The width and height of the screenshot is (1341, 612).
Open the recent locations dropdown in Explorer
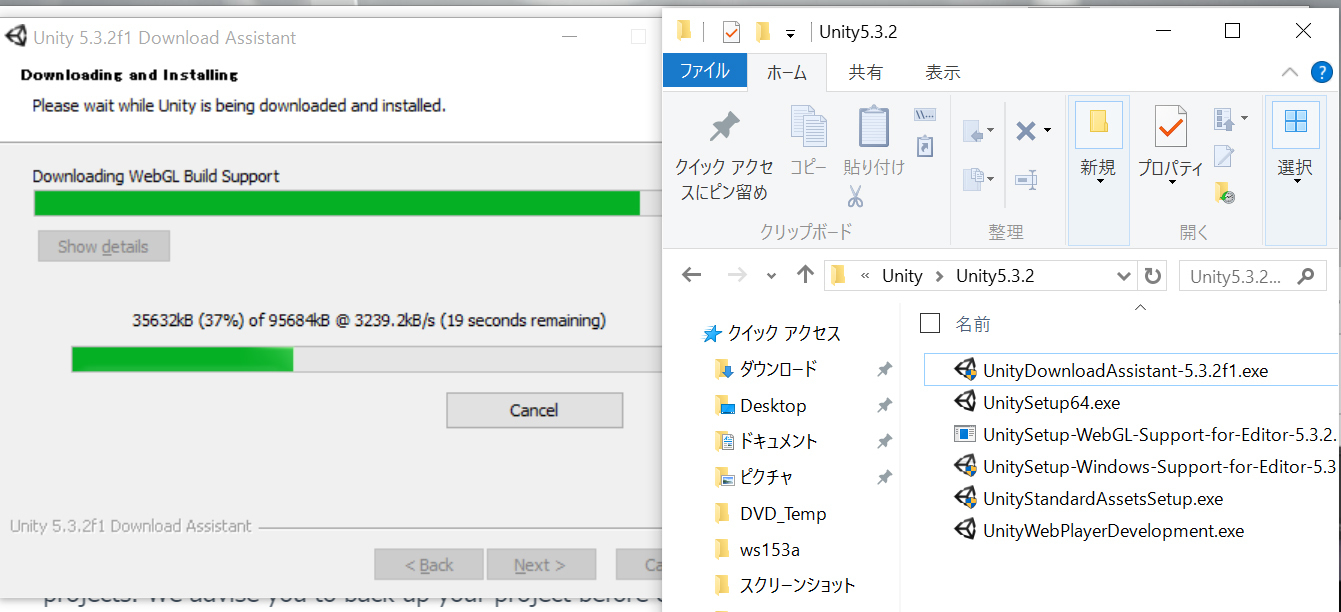(771, 276)
